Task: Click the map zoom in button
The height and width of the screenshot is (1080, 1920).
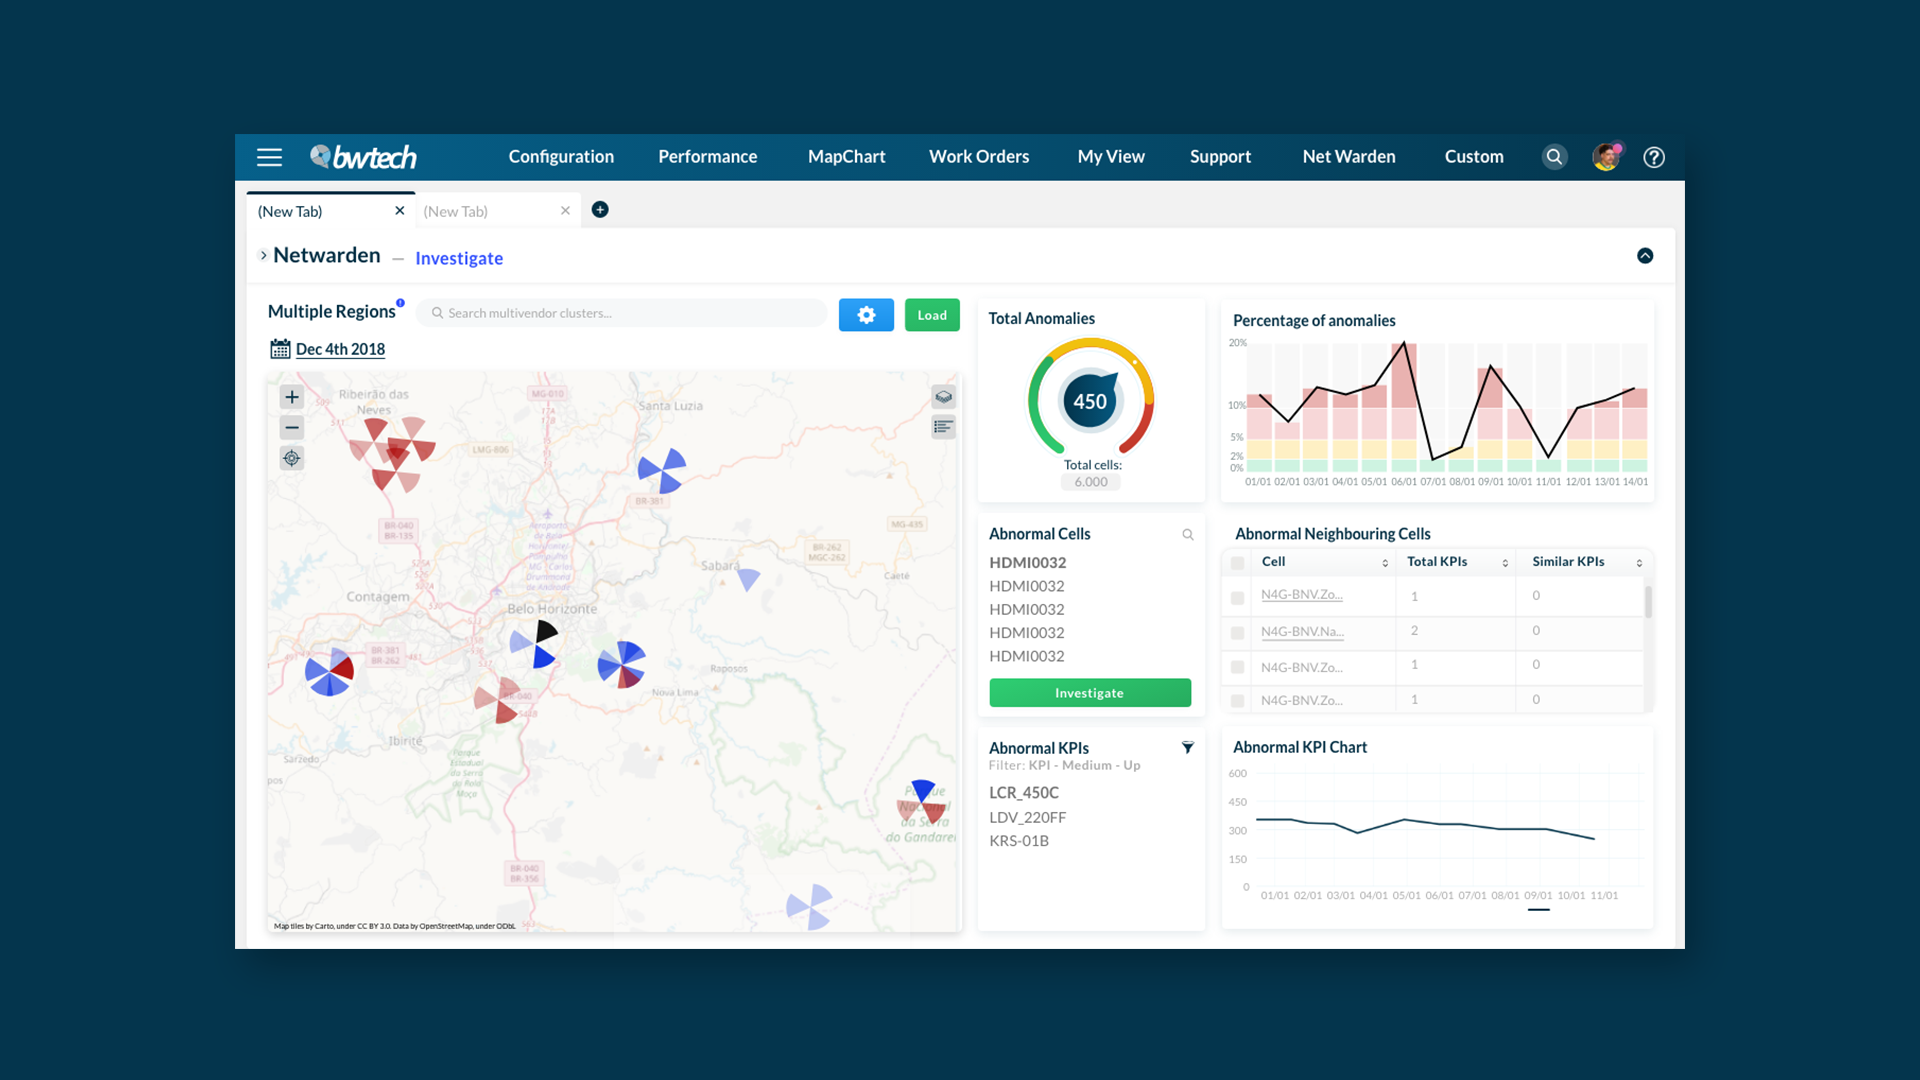Action: [291, 397]
